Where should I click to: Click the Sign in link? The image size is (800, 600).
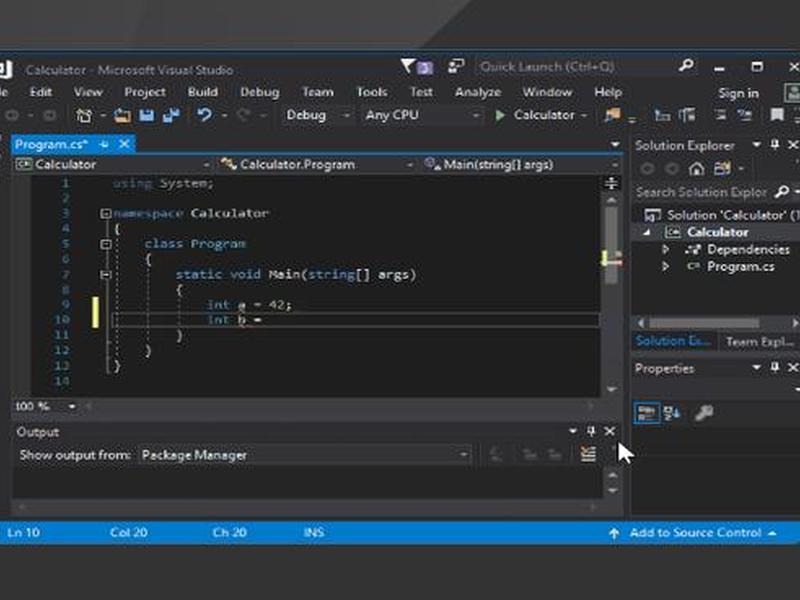(x=738, y=93)
